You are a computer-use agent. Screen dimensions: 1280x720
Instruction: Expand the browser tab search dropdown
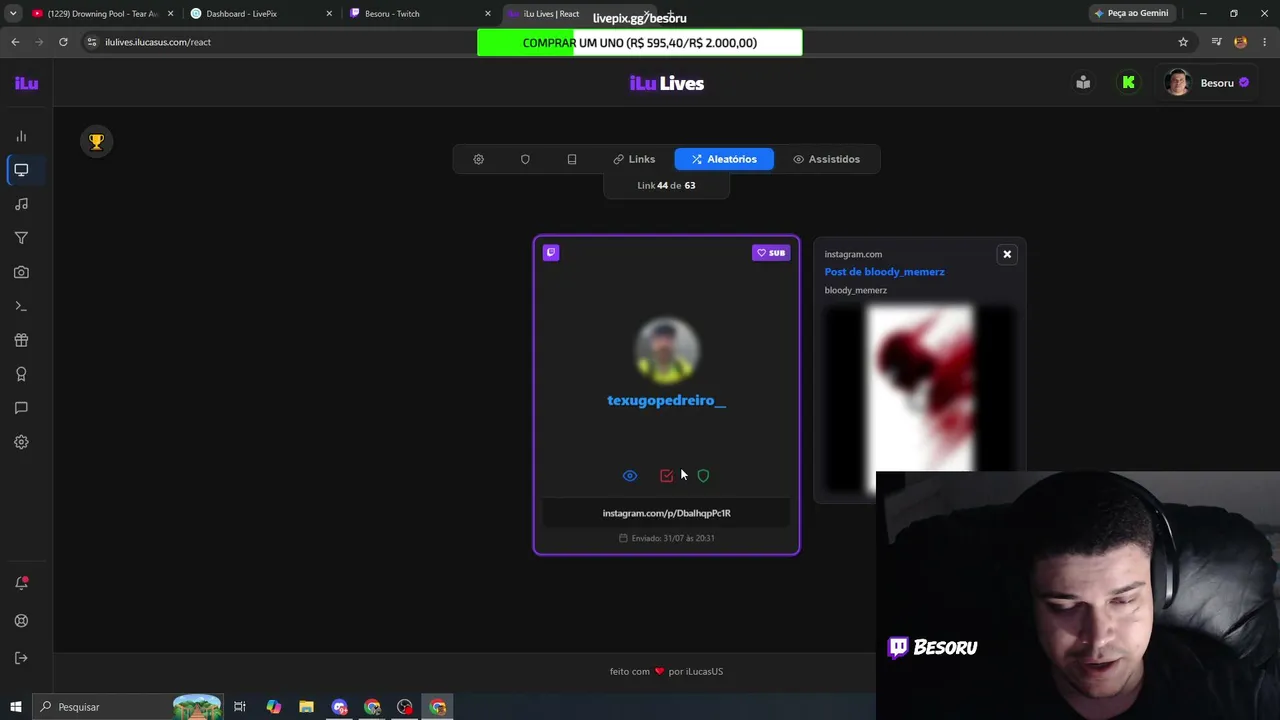(x=12, y=14)
